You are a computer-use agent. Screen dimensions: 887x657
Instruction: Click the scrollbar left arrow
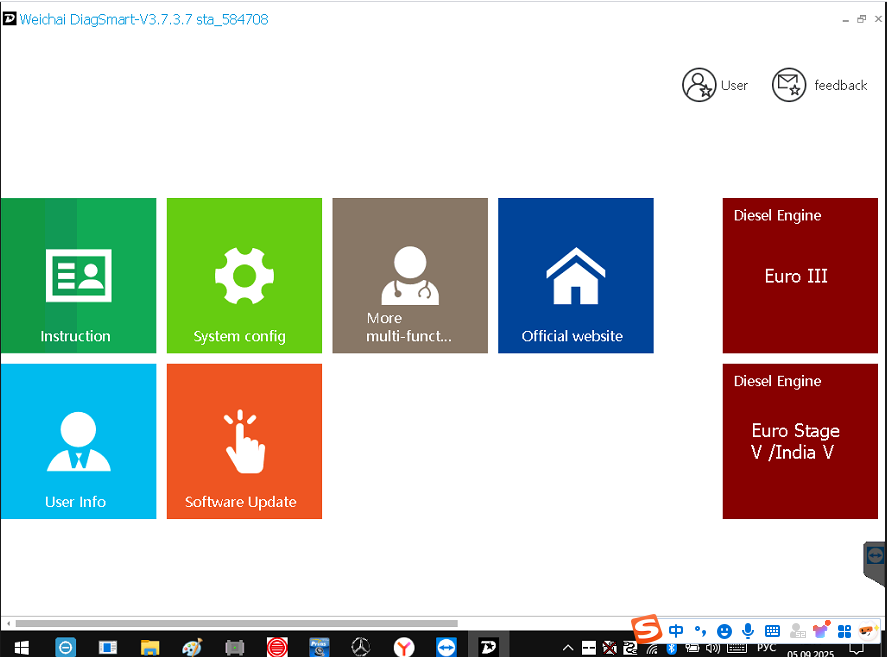(x=8, y=624)
